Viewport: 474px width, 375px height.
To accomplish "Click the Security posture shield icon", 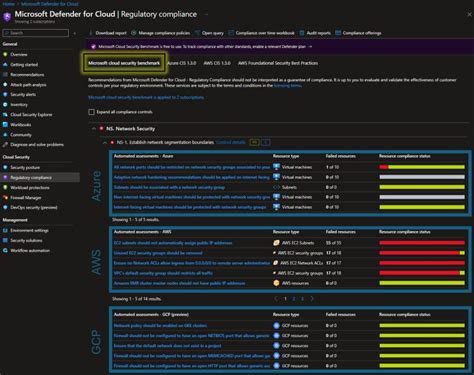I will (5, 167).
